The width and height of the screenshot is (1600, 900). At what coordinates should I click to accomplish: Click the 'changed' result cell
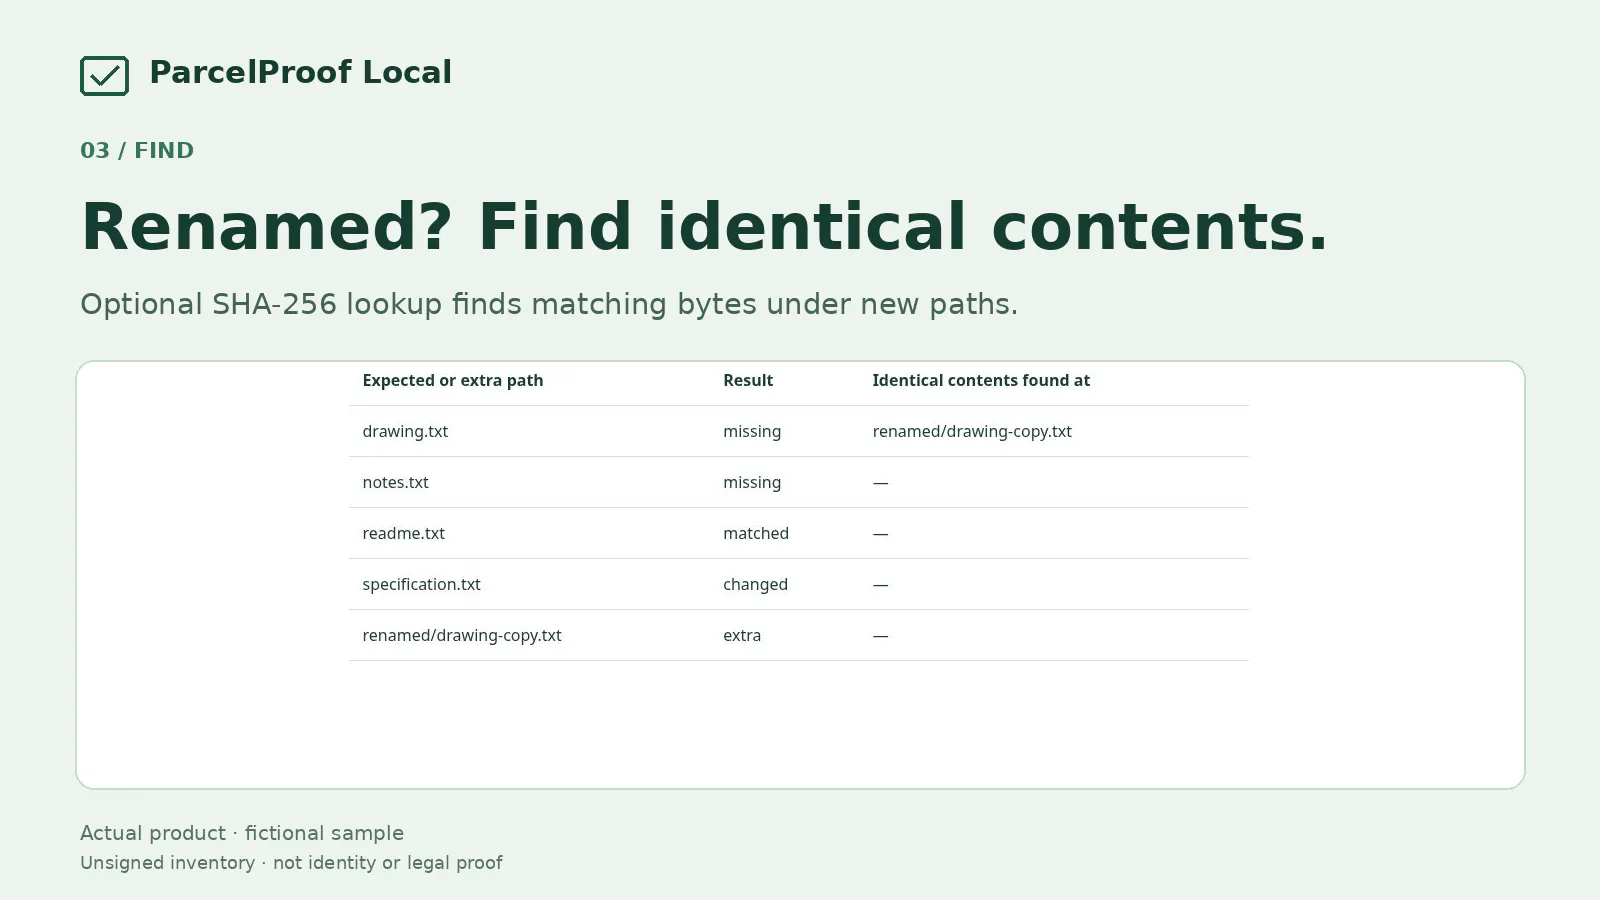pos(755,584)
